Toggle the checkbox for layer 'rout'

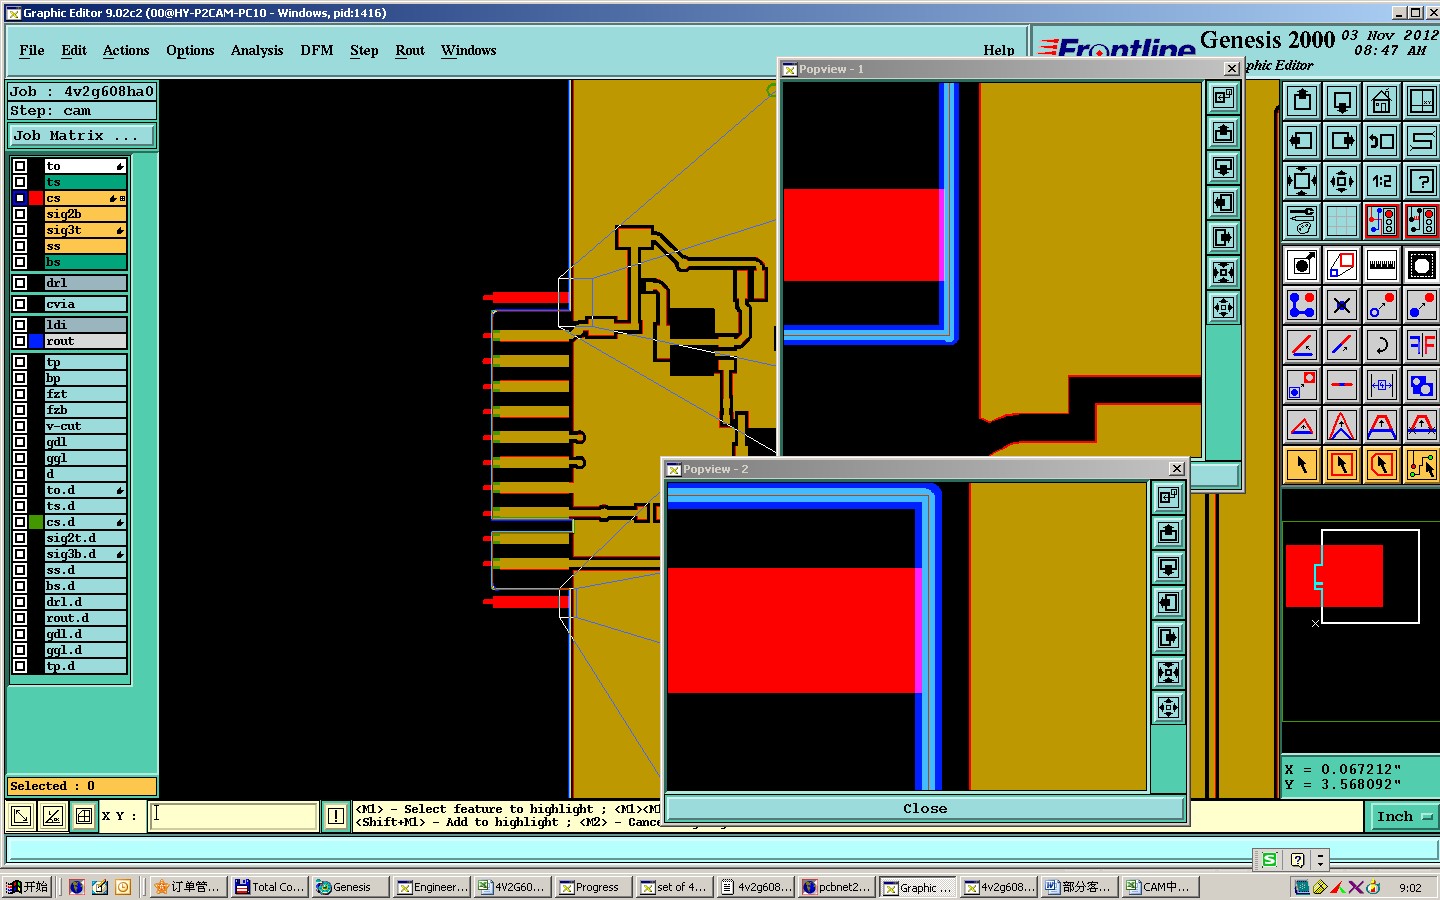click(x=20, y=341)
